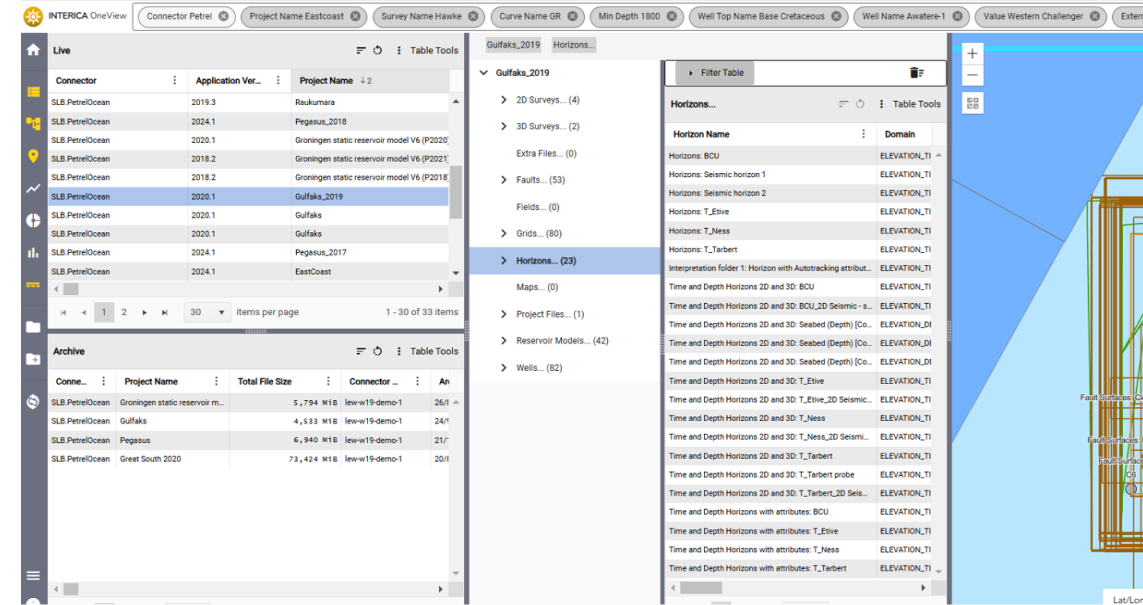Expand the Wells node in the tree
This screenshot has width=1143, height=605.
tap(504, 368)
